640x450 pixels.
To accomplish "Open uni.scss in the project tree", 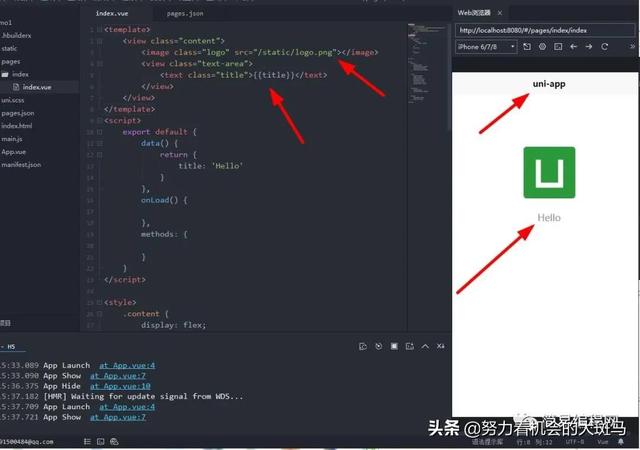I will click(x=13, y=100).
